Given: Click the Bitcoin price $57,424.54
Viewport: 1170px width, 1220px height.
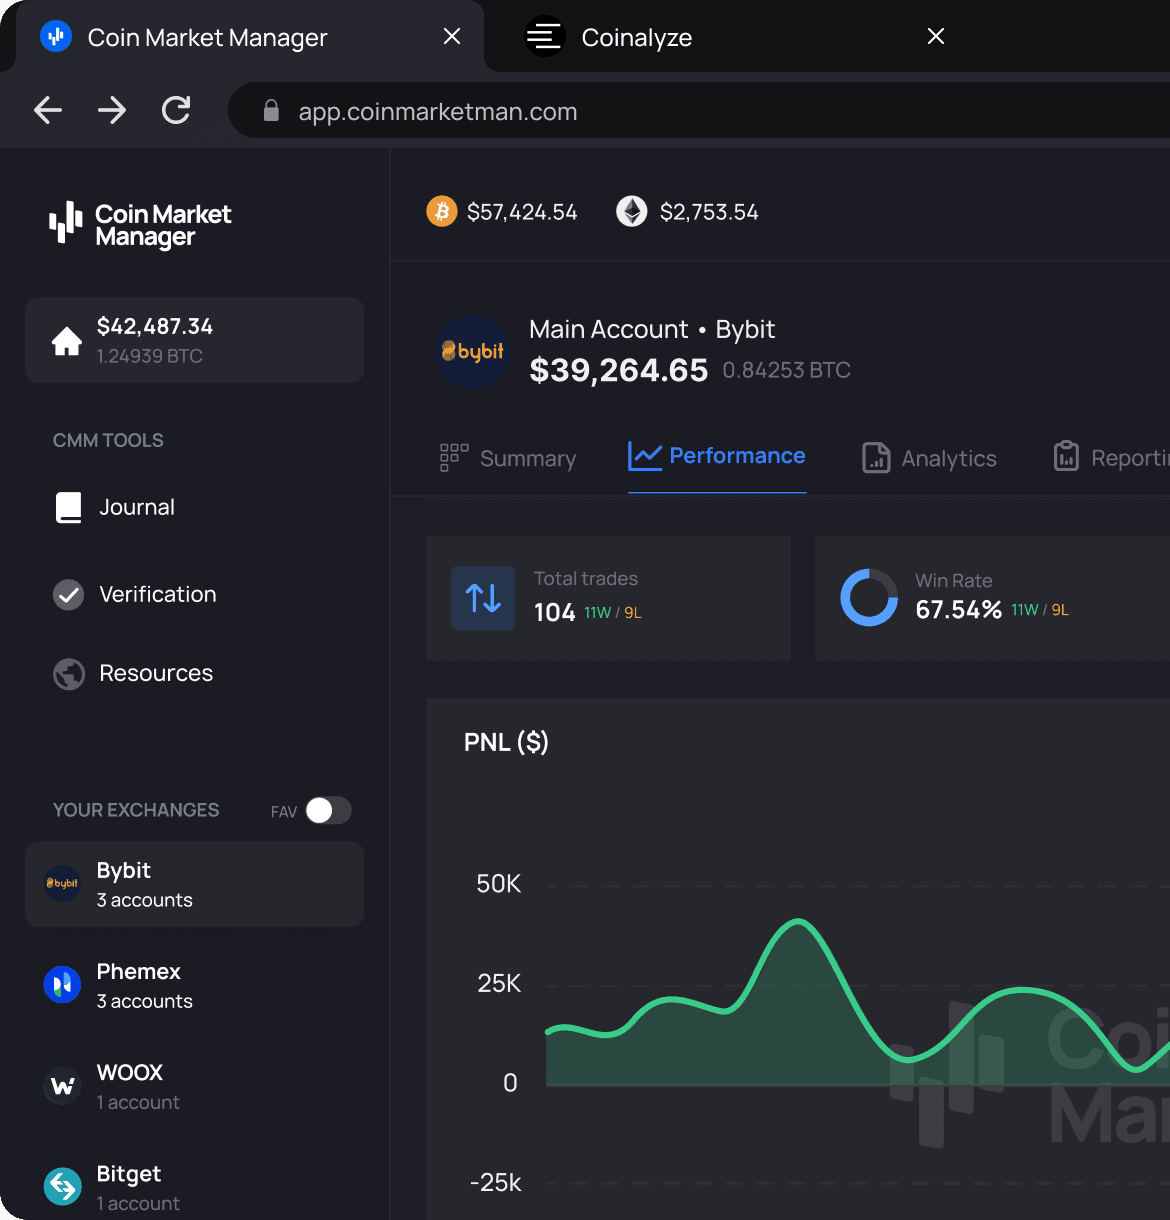Looking at the screenshot, I should coord(522,212).
